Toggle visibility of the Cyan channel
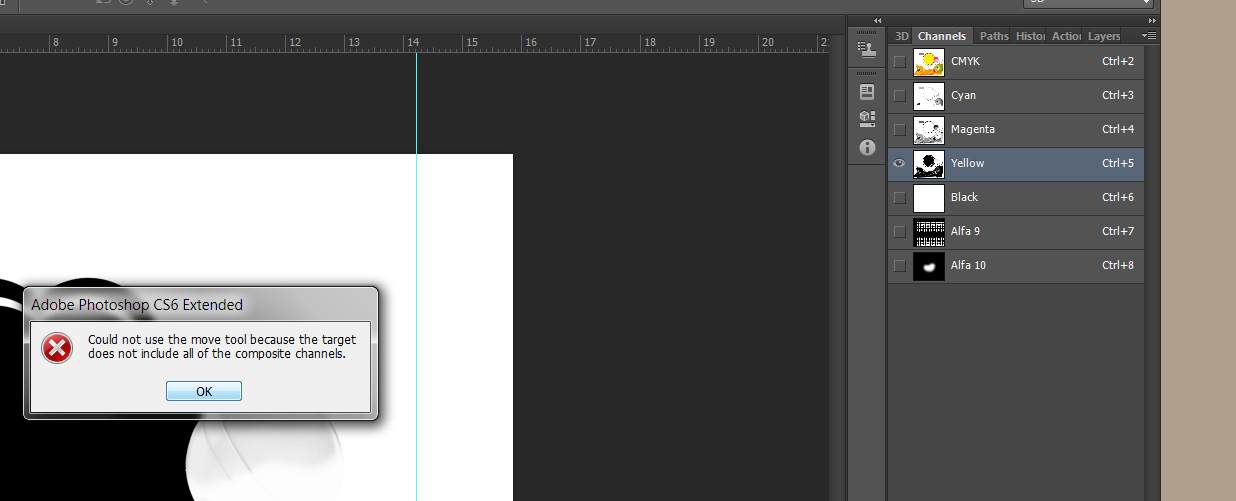The height and width of the screenshot is (501, 1236). (x=899, y=96)
